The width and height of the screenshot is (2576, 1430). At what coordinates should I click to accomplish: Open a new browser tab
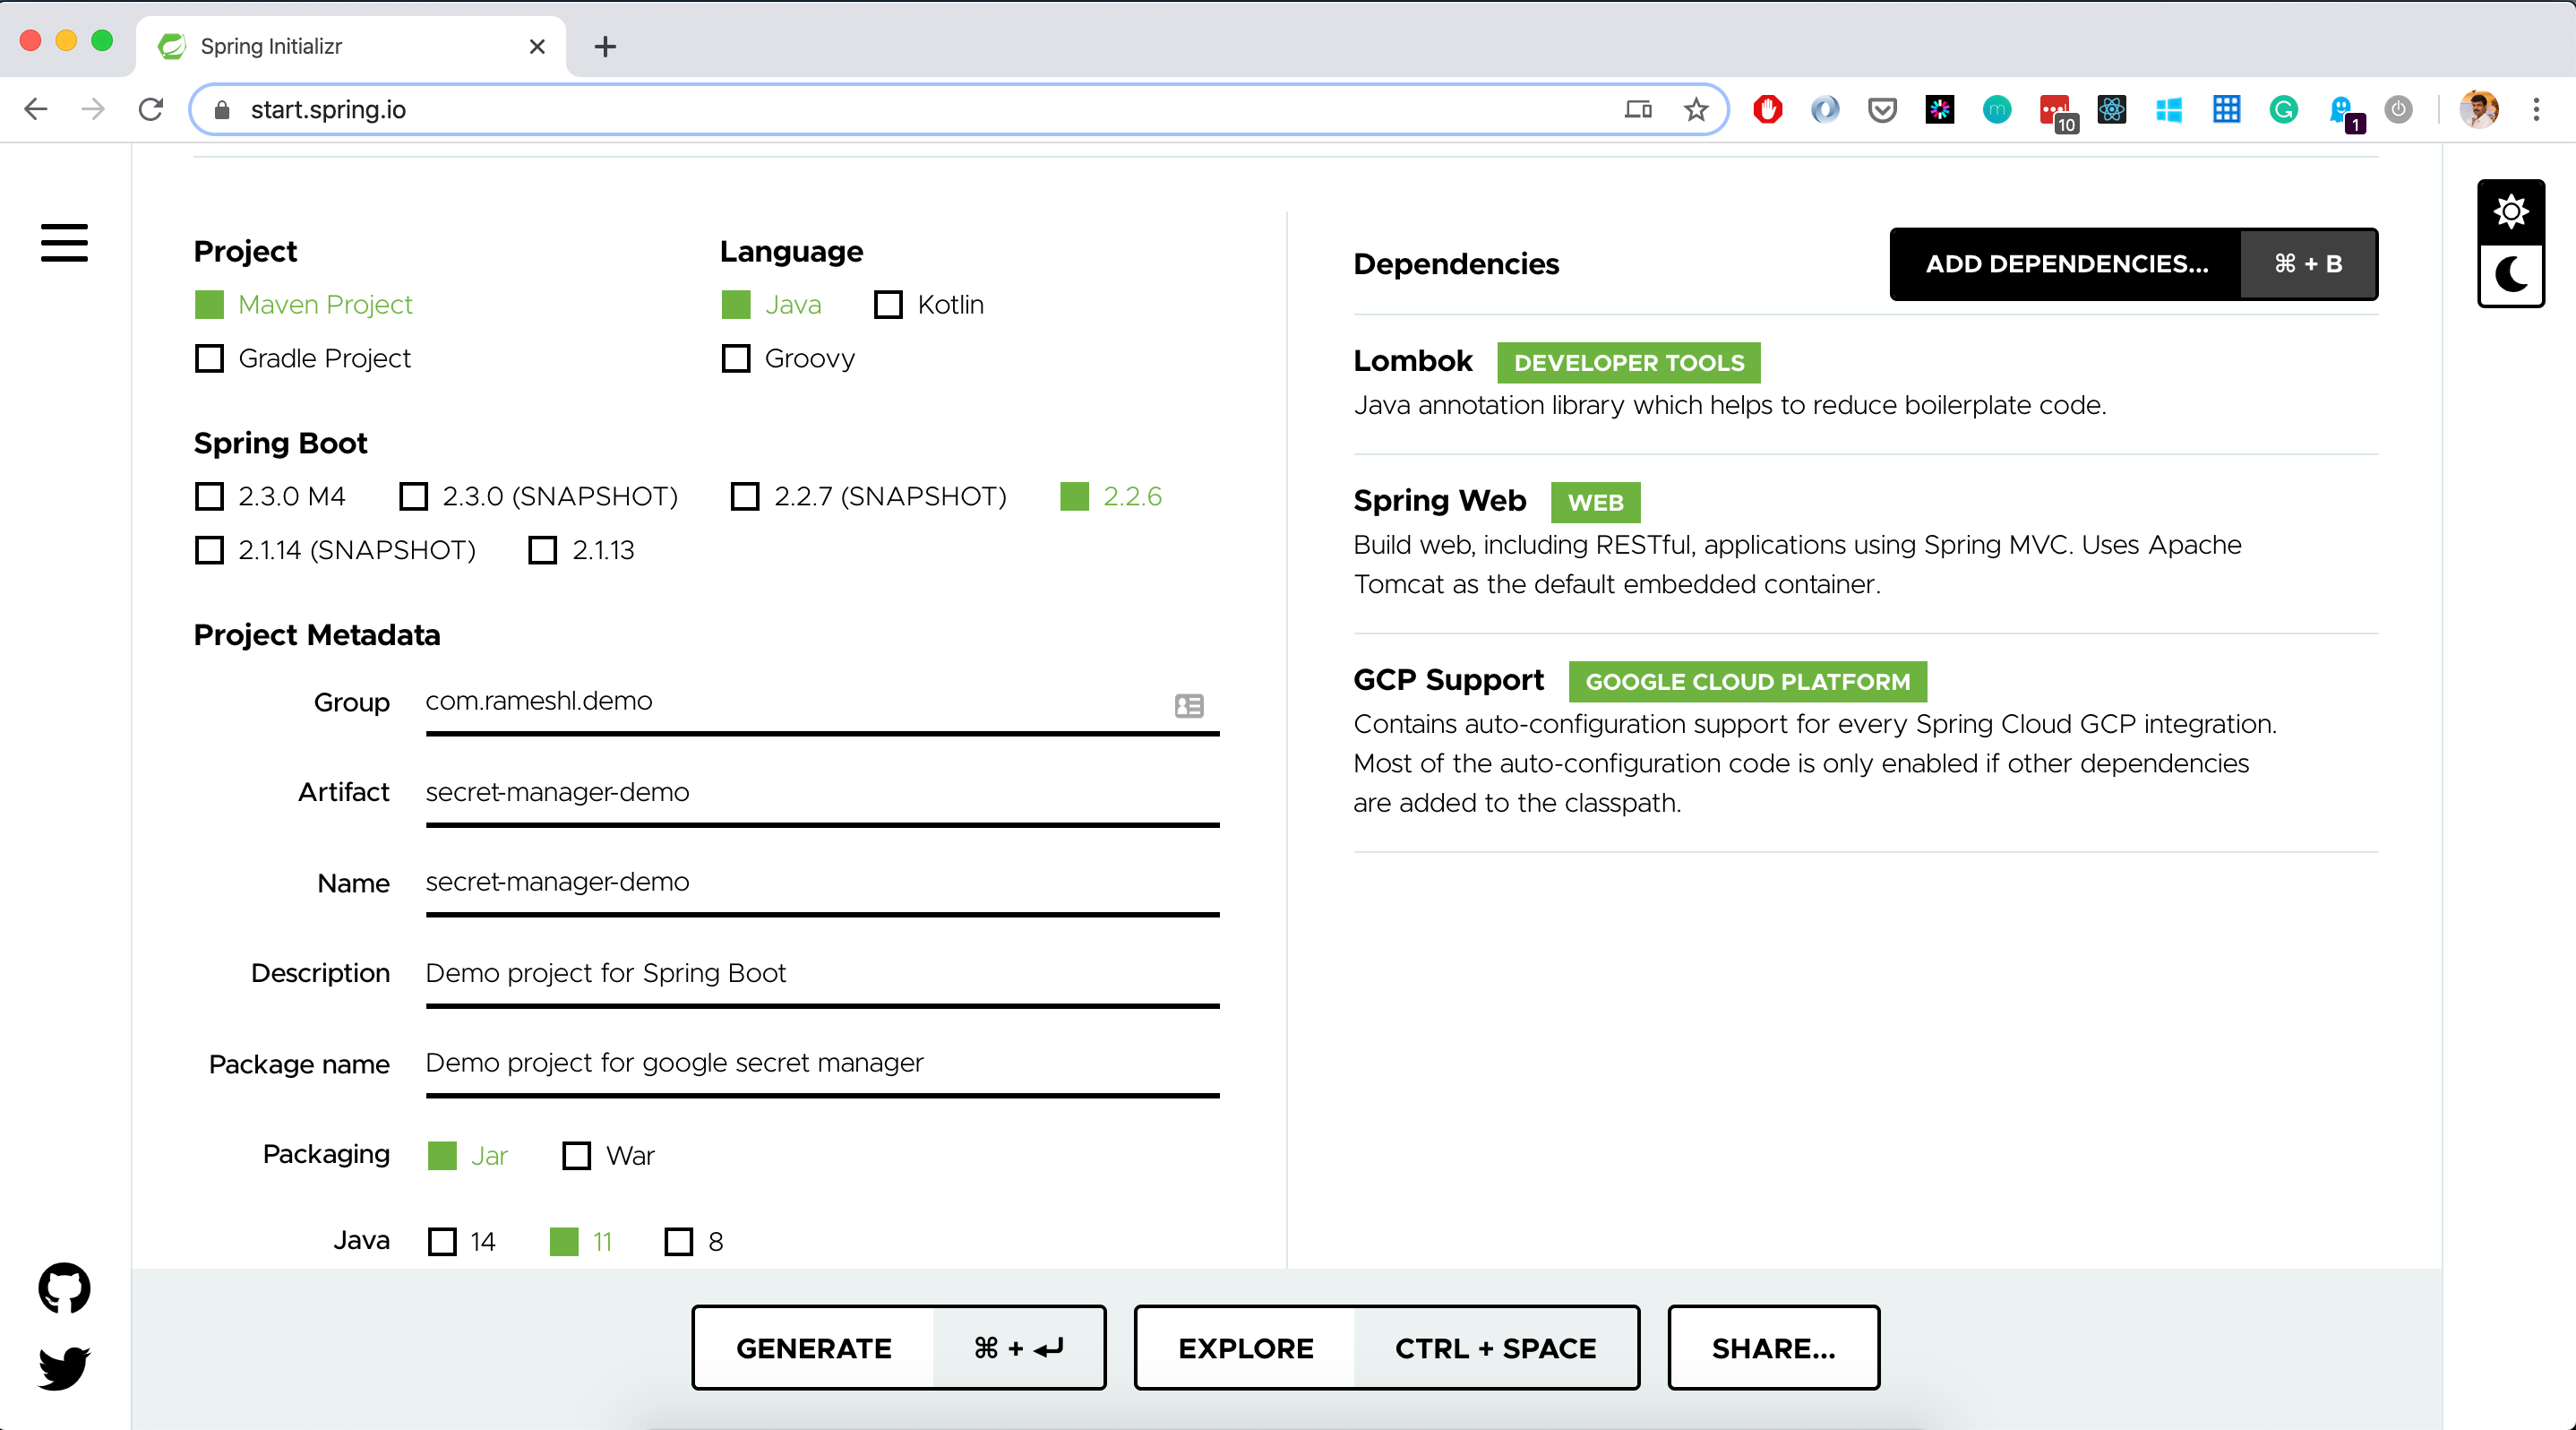(x=604, y=46)
